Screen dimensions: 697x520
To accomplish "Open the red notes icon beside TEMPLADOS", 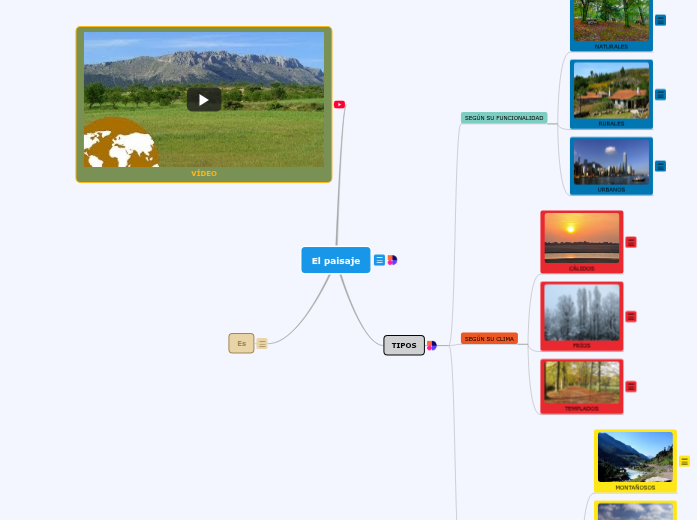I will tap(631, 386).
